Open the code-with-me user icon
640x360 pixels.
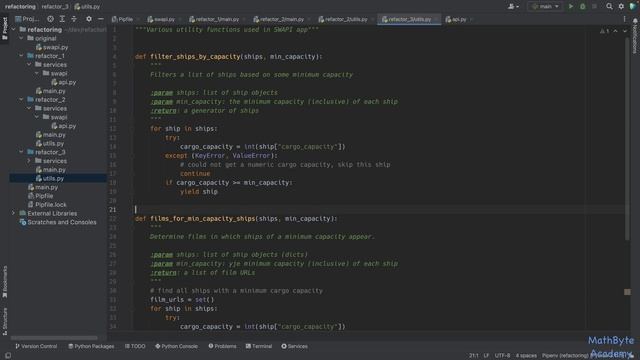tap(513, 7)
